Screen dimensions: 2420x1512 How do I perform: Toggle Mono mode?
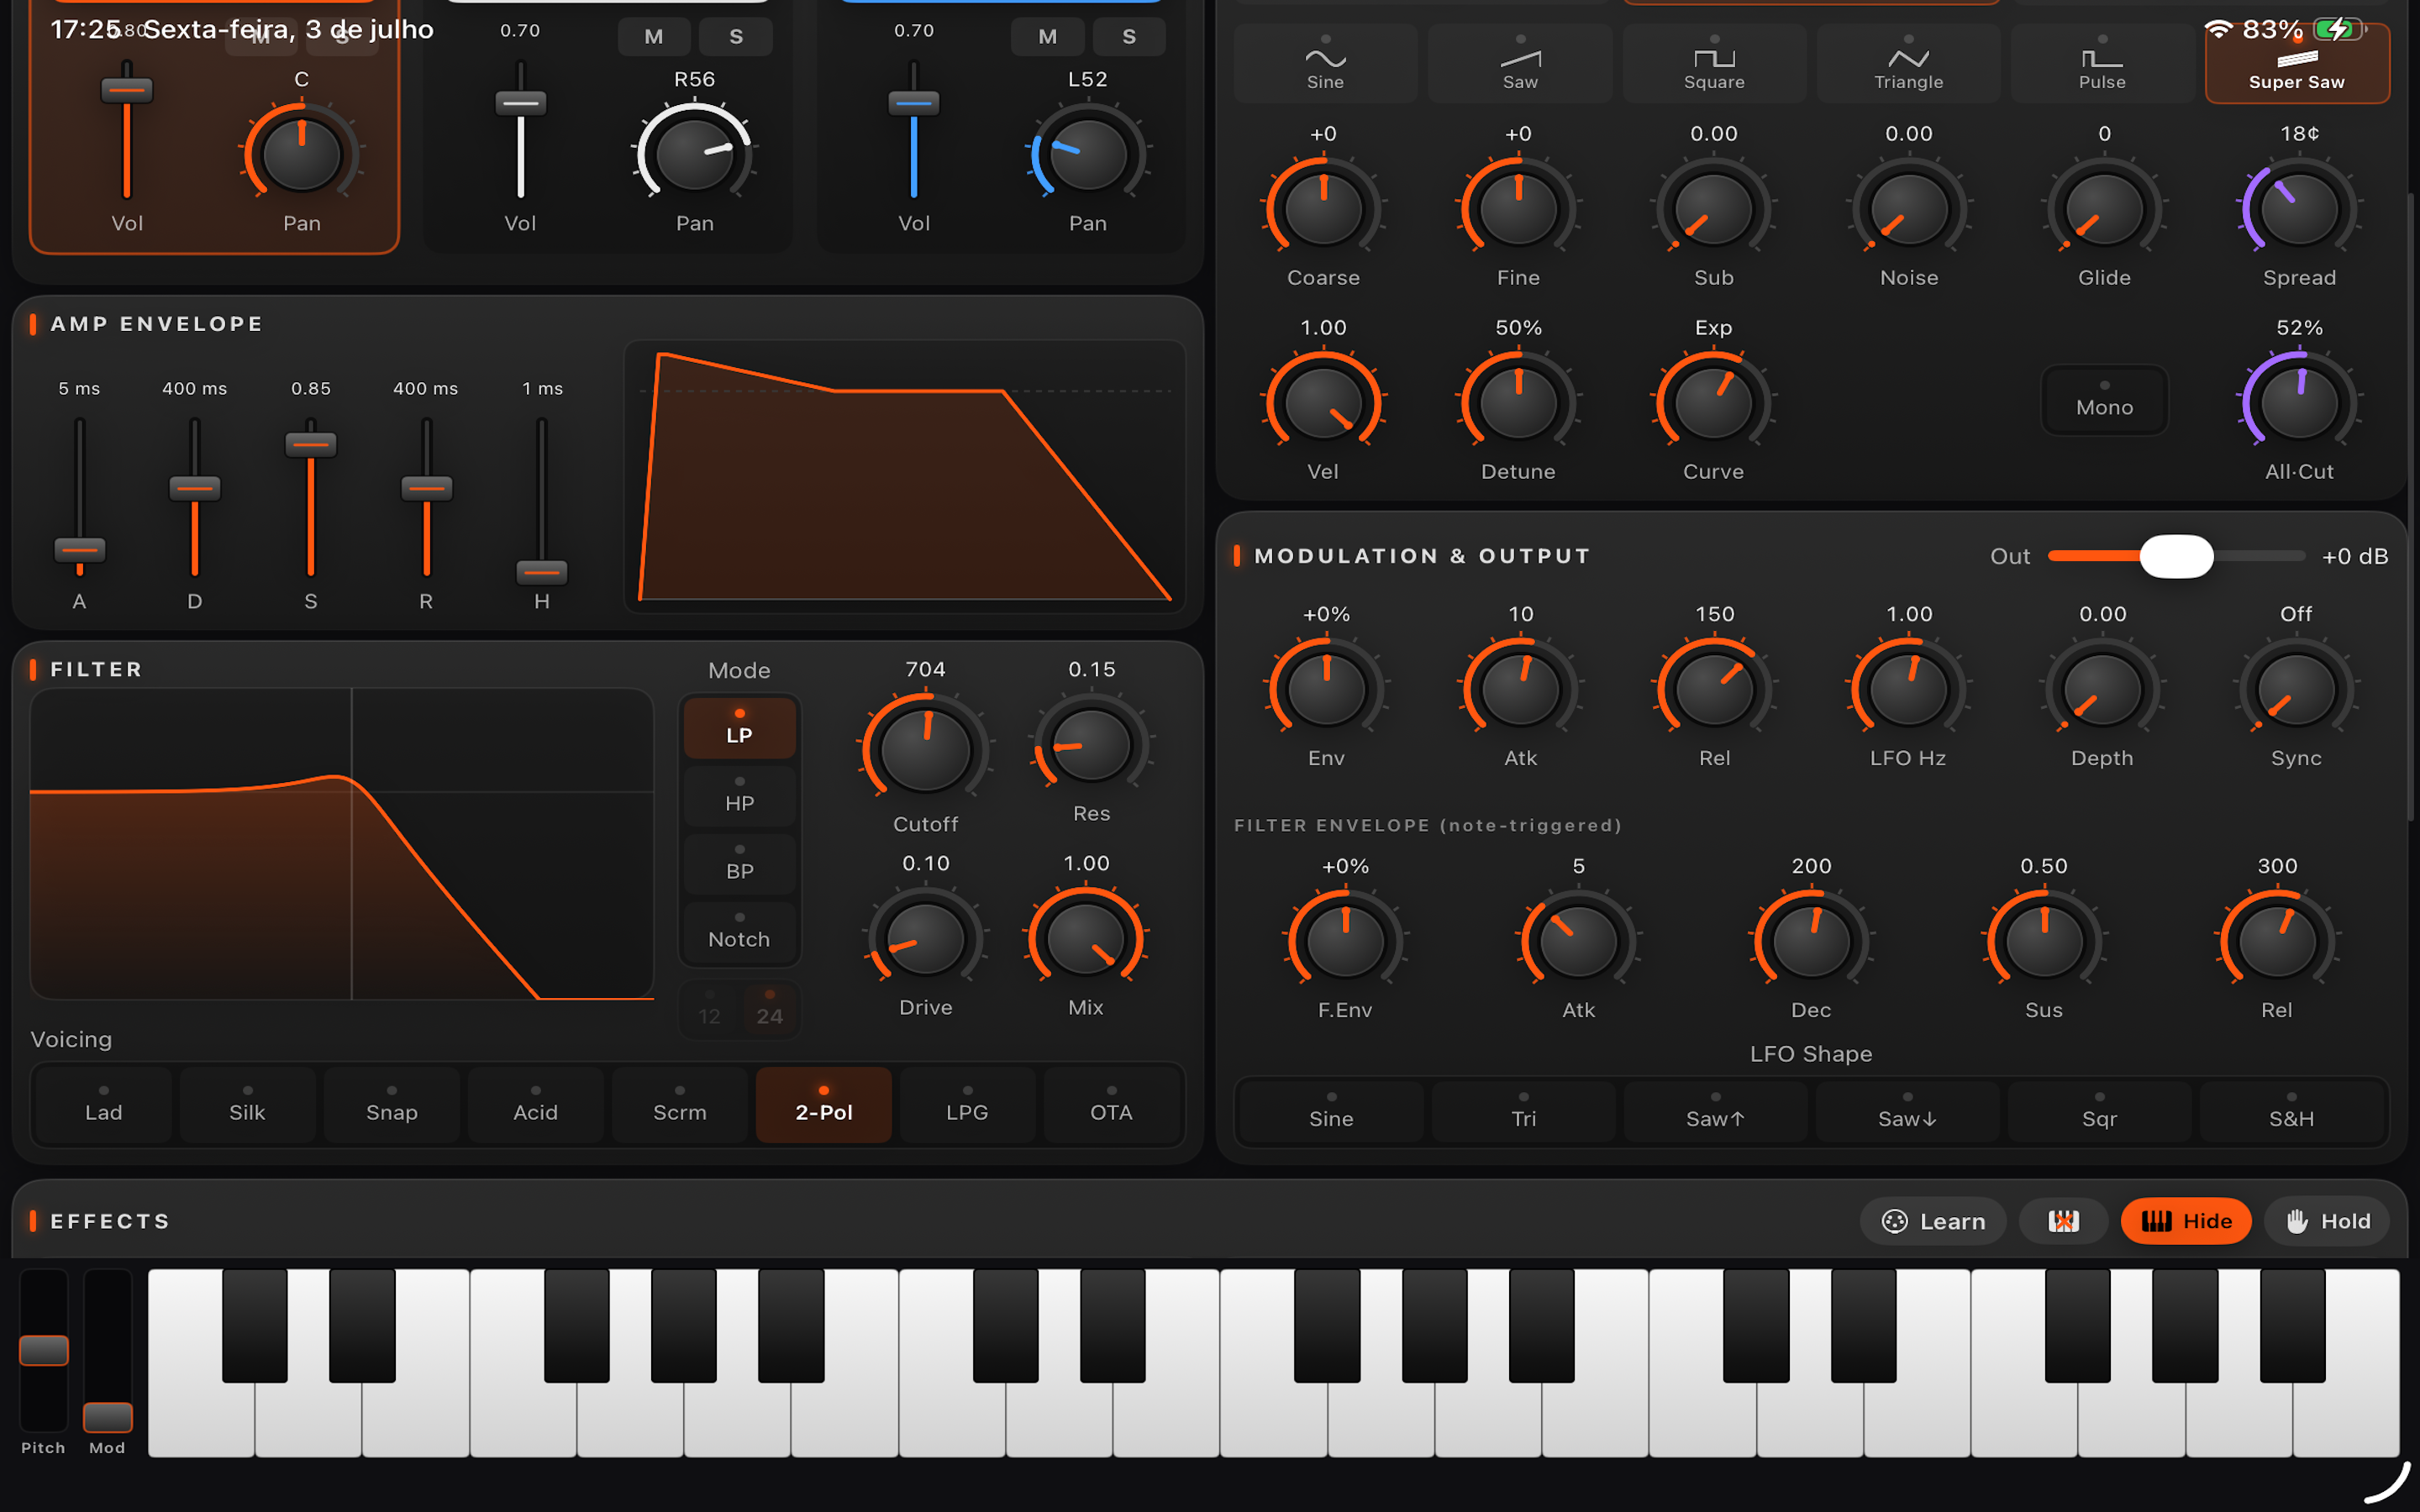click(2104, 400)
